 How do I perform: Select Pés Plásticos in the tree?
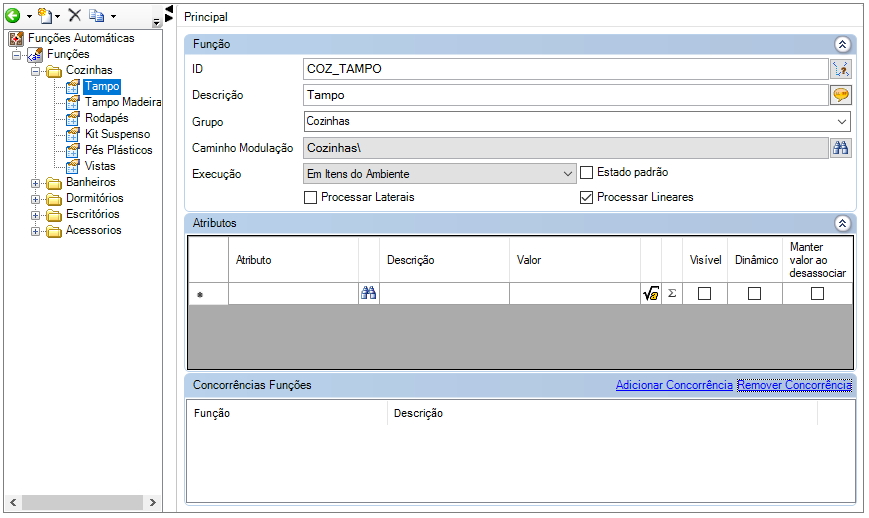(x=119, y=150)
